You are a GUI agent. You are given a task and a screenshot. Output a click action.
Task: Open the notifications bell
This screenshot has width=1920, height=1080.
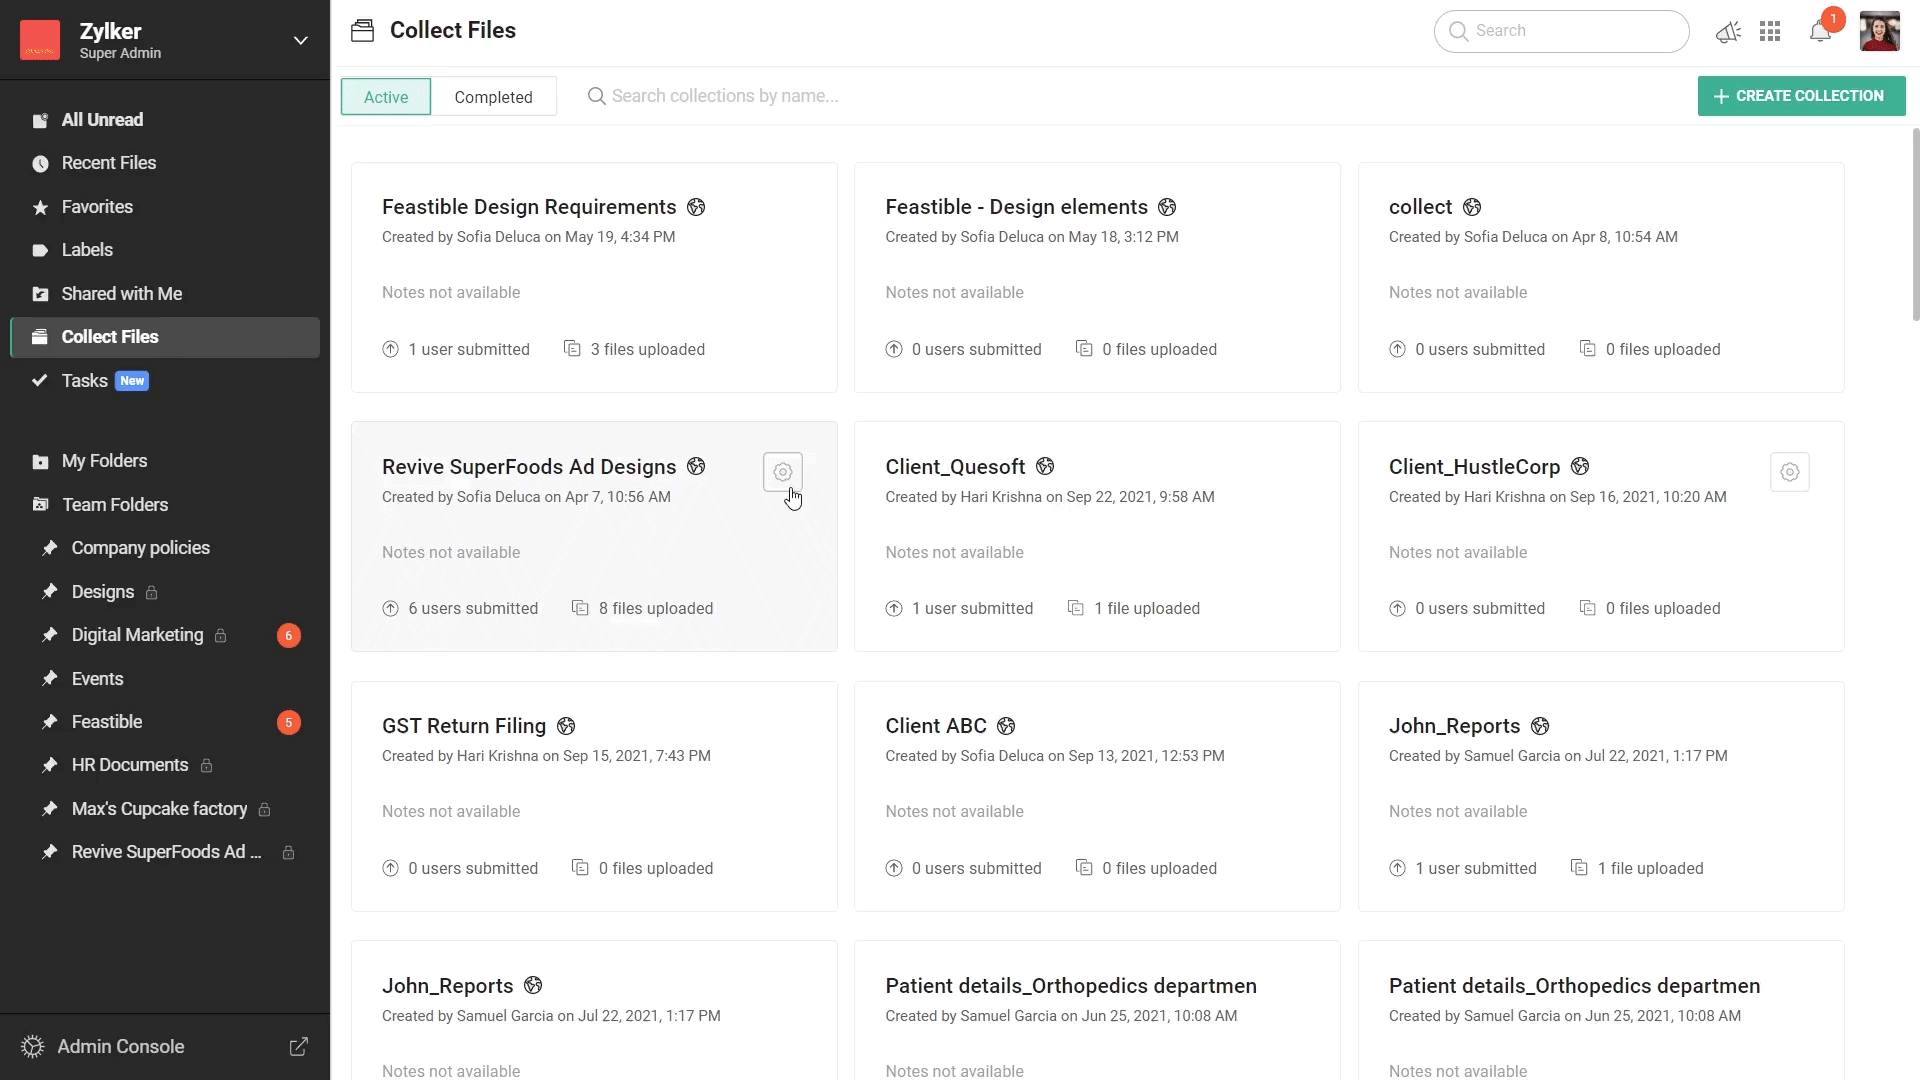pyautogui.click(x=1820, y=32)
